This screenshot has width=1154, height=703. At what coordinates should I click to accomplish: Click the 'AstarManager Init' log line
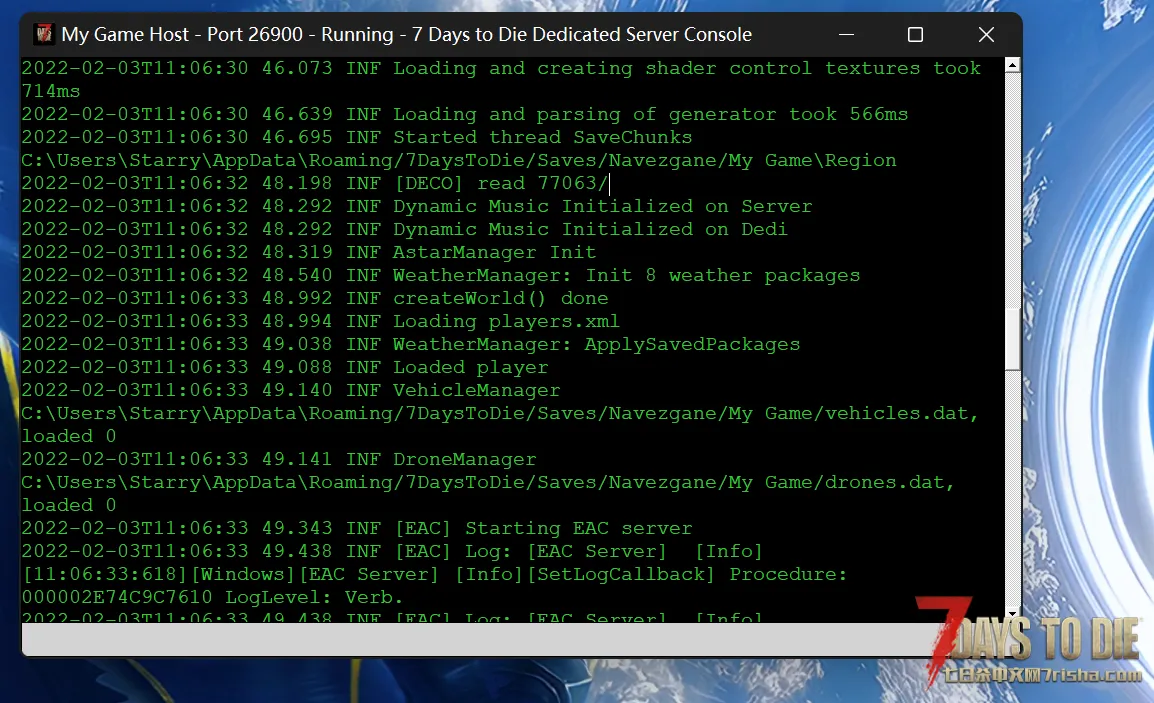[308, 252]
